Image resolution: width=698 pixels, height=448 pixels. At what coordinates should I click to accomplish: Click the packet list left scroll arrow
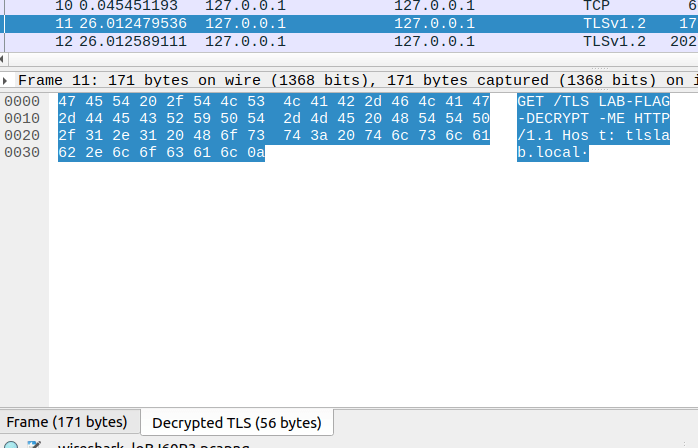coord(3,59)
